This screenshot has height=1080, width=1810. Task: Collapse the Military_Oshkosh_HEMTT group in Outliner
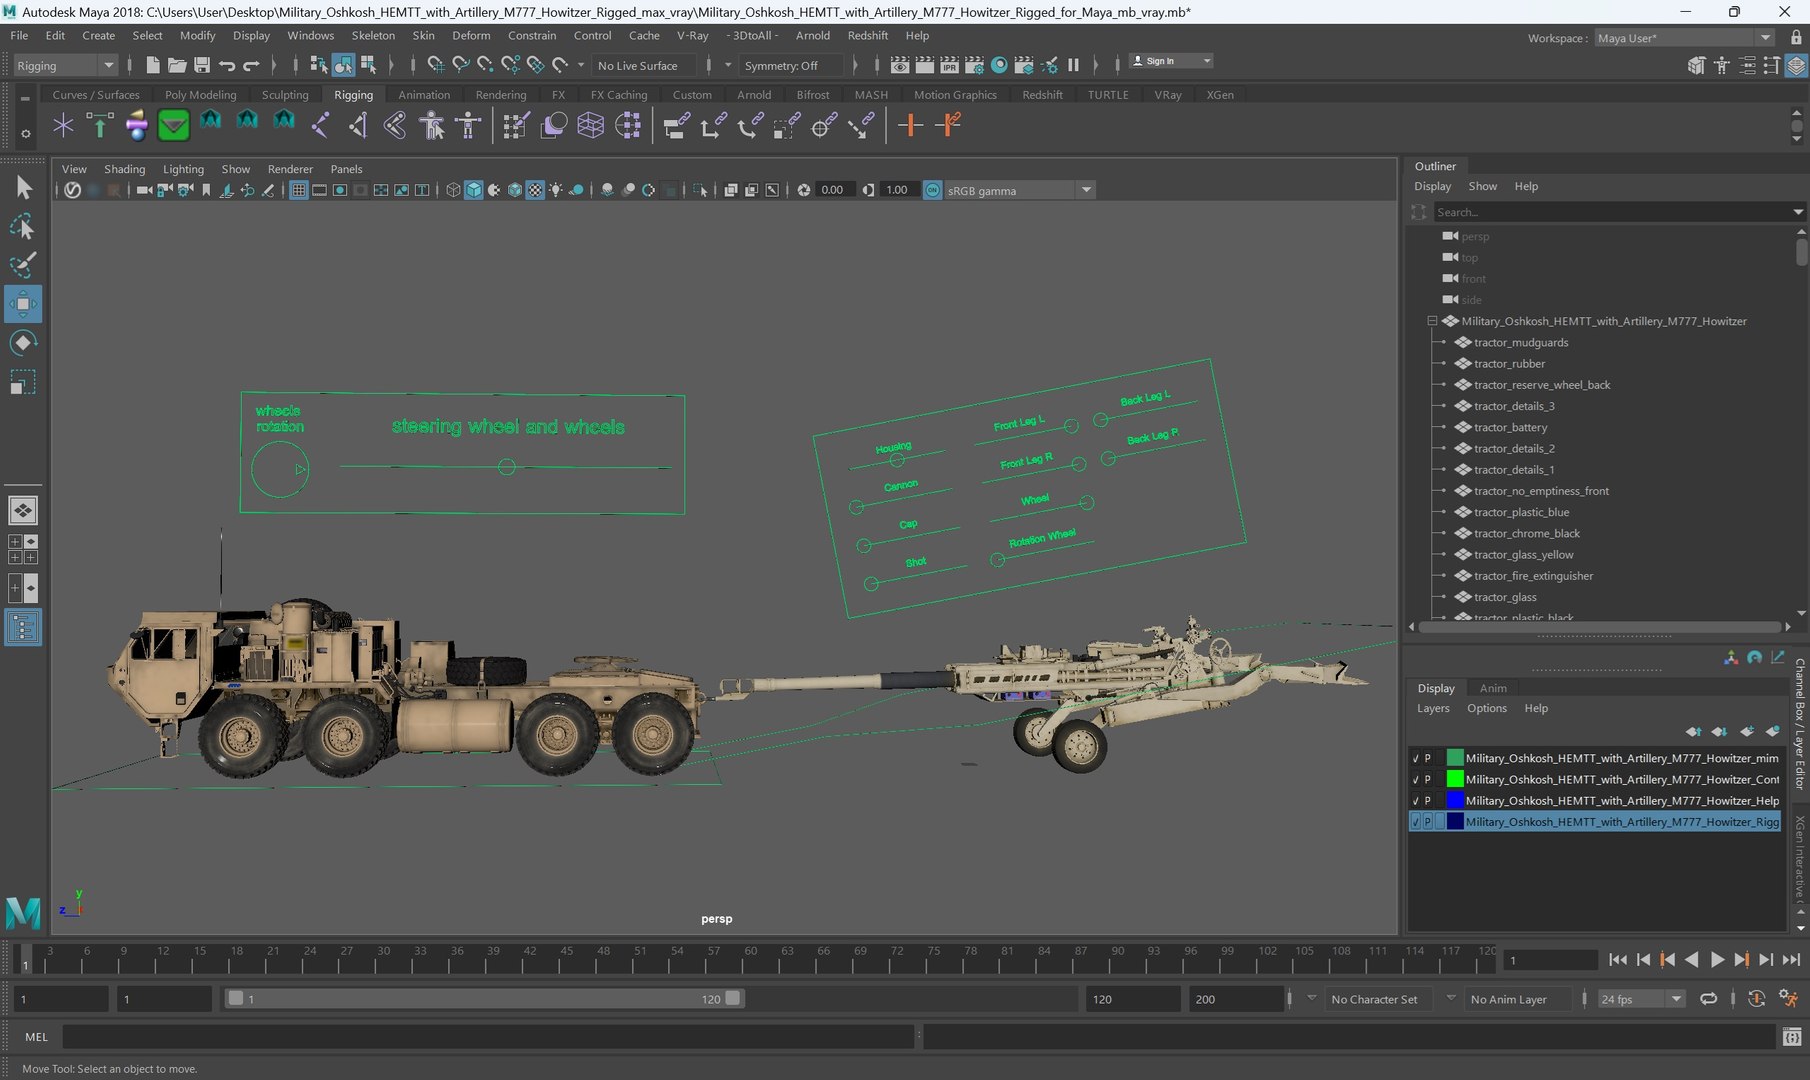(x=1432, y=321)
